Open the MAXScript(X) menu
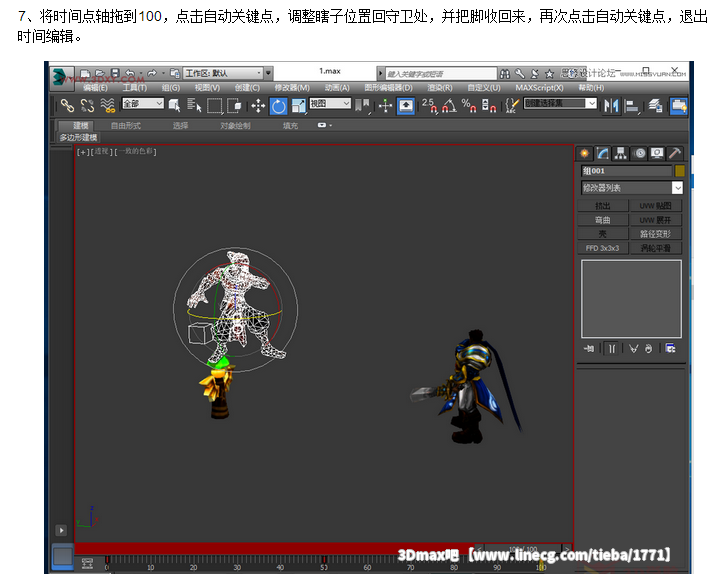Screen dimensions: 710x574 coord(539,87)
